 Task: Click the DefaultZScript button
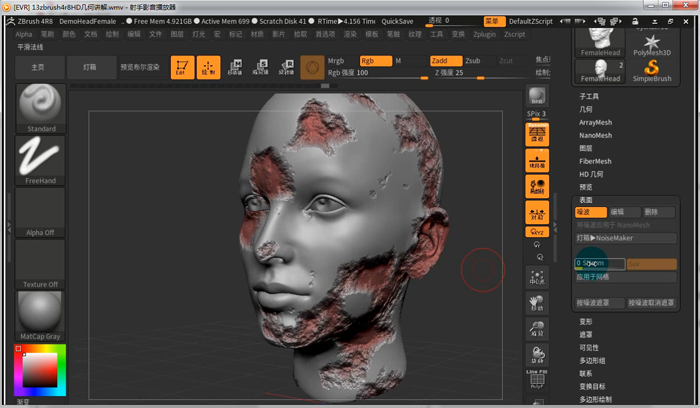531,21
